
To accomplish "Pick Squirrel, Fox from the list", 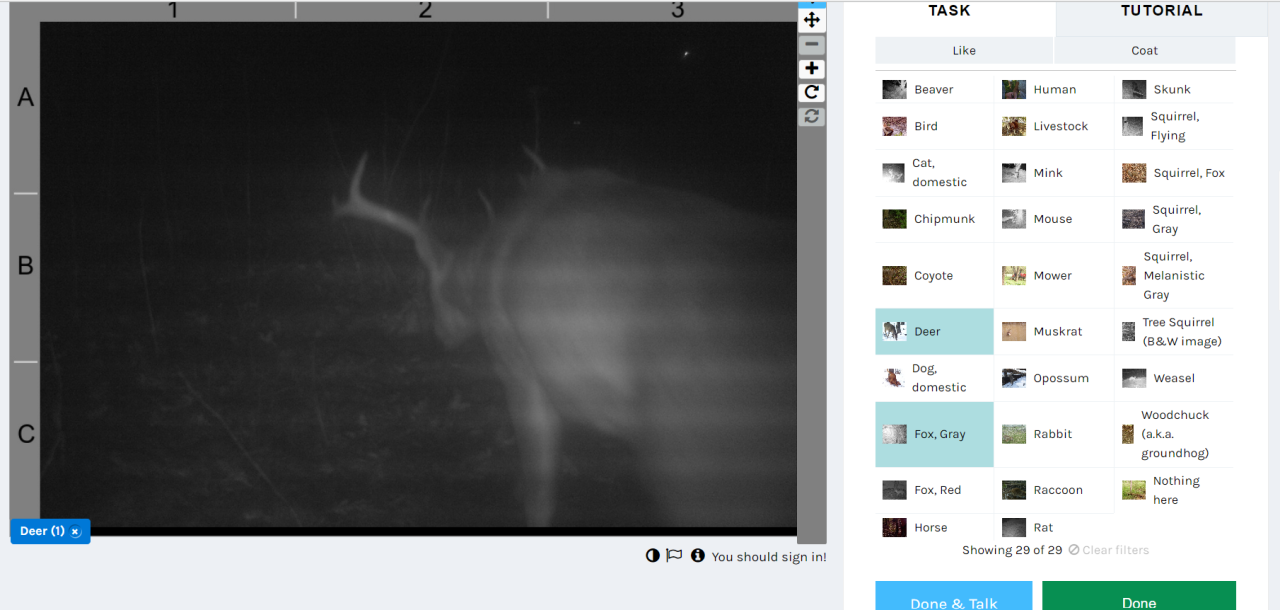I will tap(1175, 173).
